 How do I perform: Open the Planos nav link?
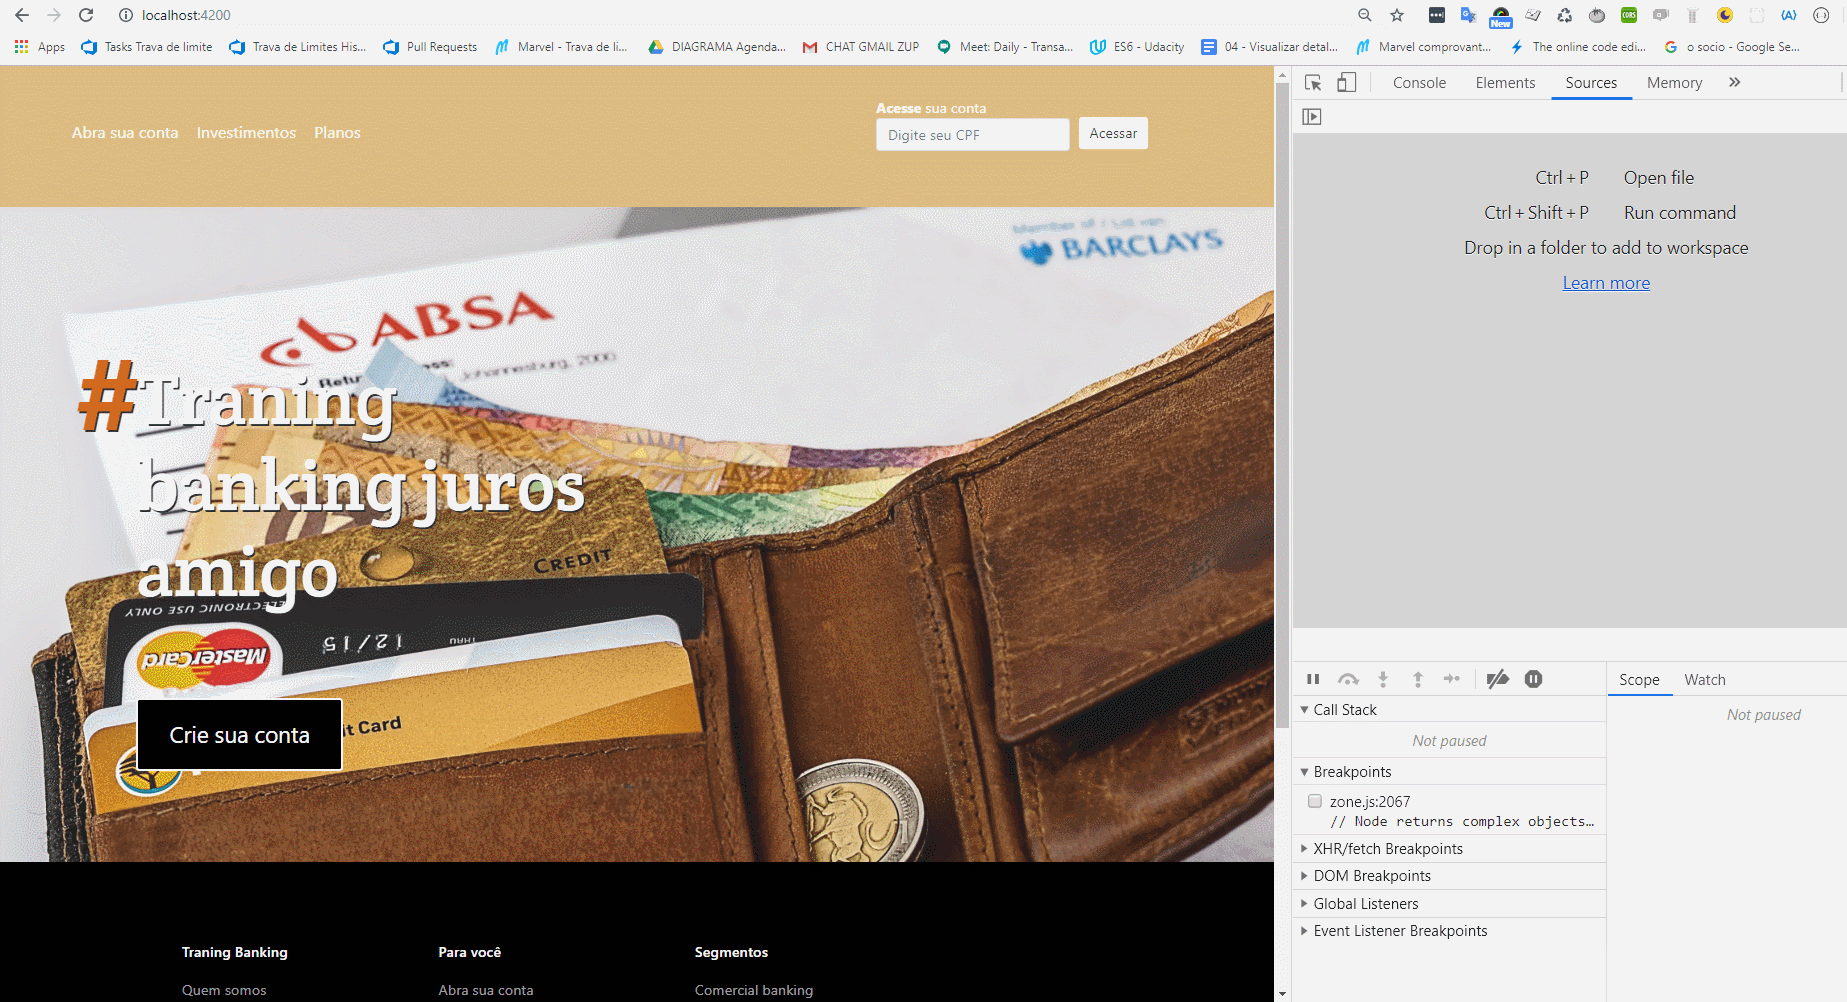click(337, 132)
